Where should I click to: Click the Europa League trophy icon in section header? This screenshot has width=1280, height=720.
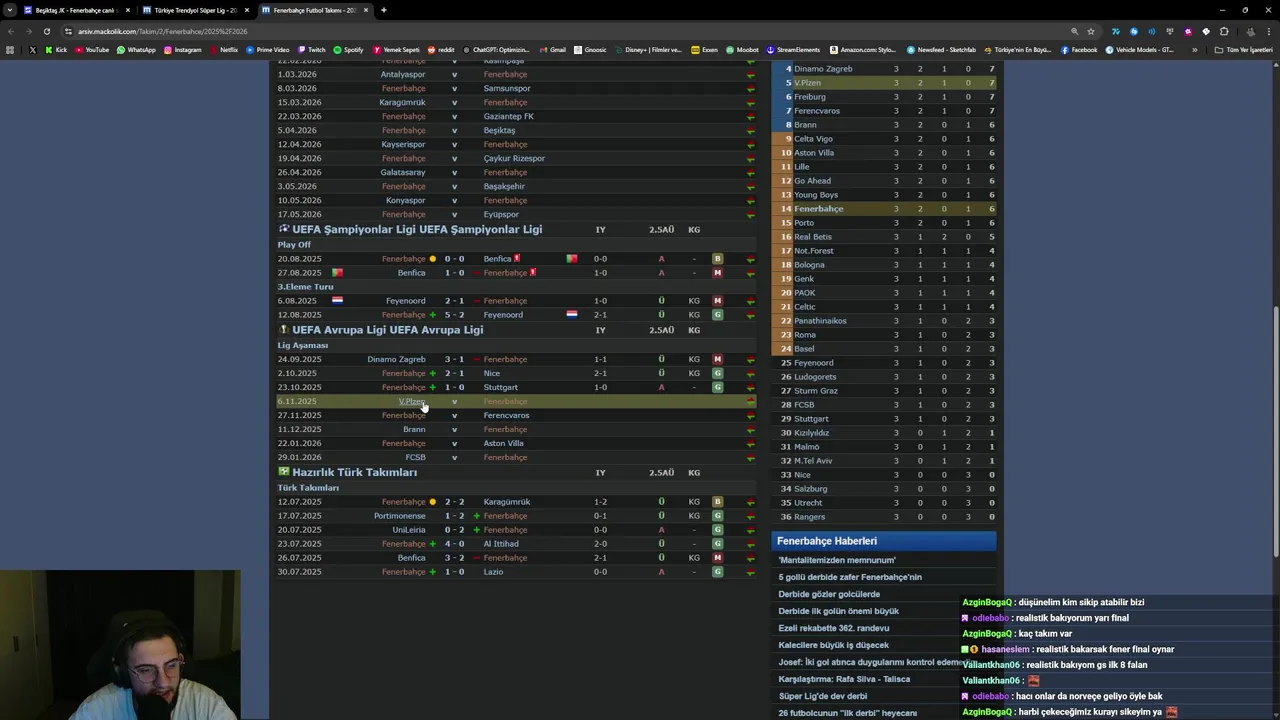(284, 329)
